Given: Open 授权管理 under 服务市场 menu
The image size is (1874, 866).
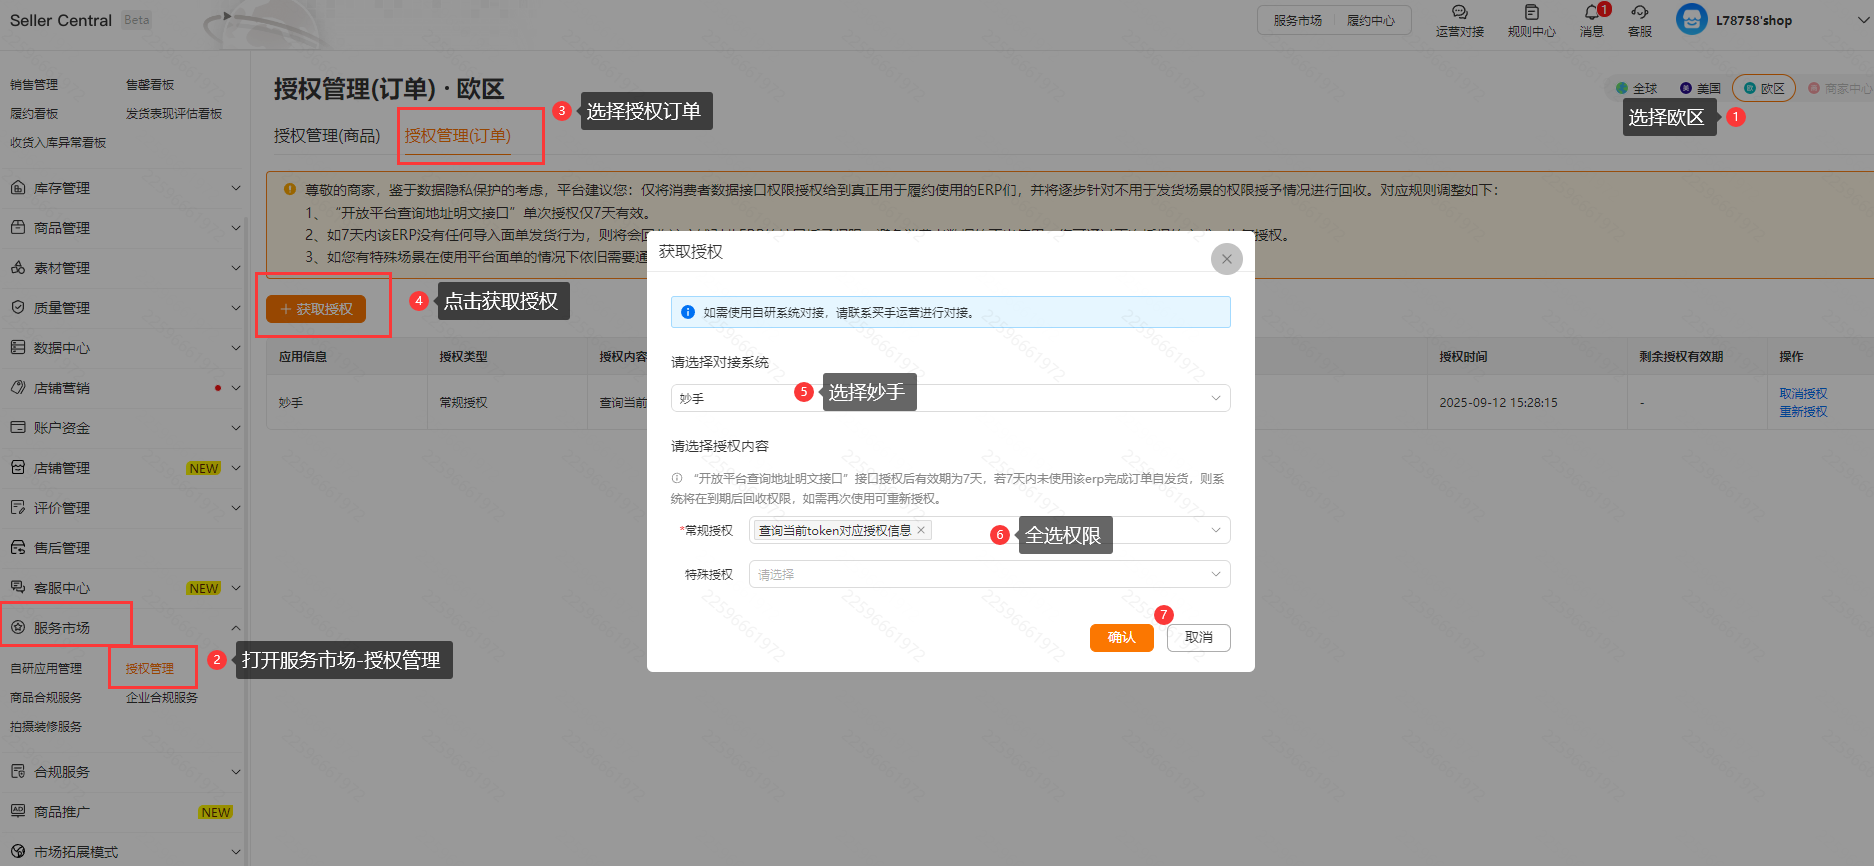Looking at the screenshot, I should pos(150,668).
